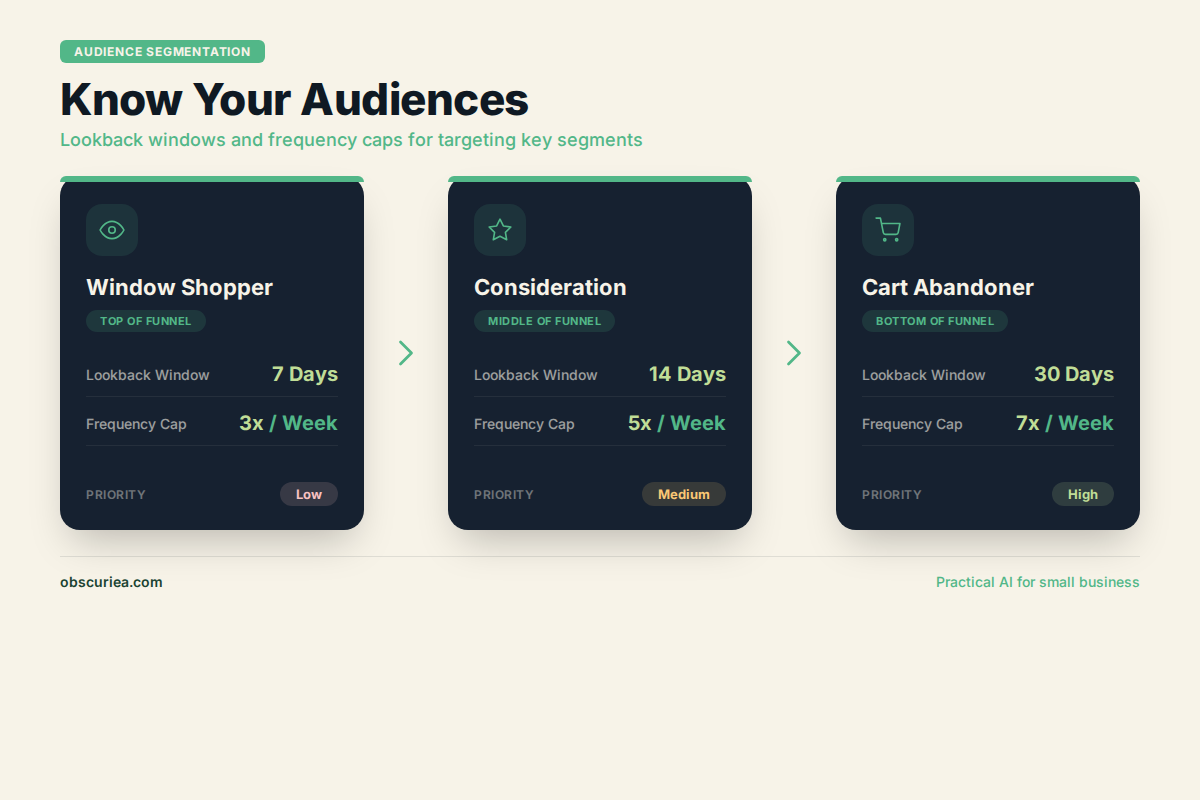Click Lookback Window label in Consideration card
The height and width of the screenshot is (800, 1200).
(x=536, y=375)
